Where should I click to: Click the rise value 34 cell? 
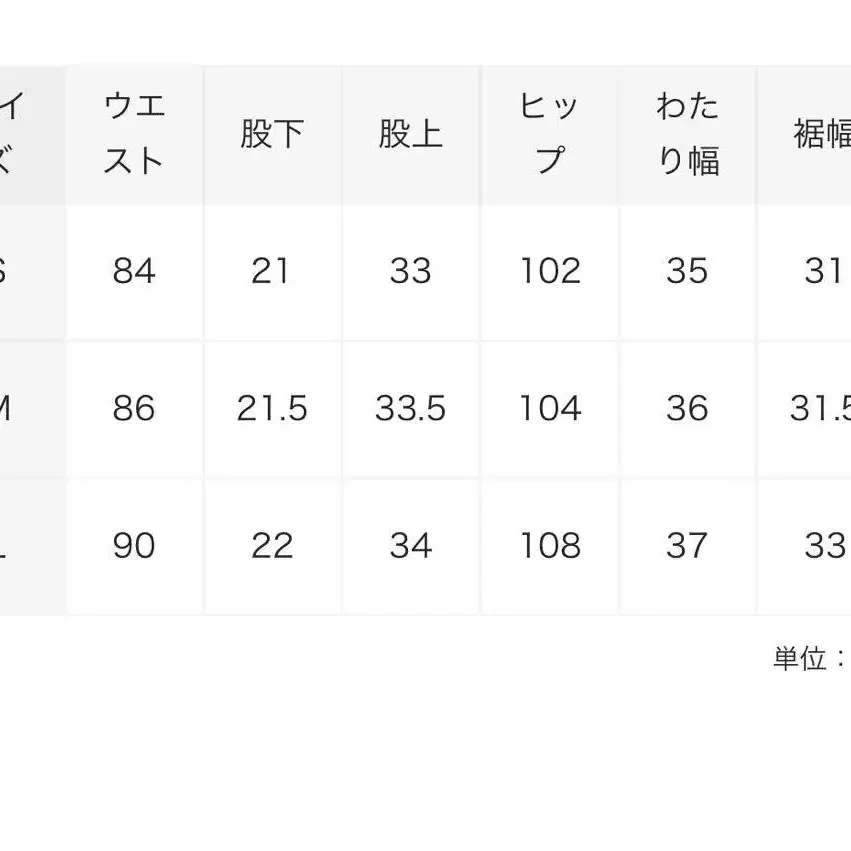pyautogui.click(x=410, y=545)
